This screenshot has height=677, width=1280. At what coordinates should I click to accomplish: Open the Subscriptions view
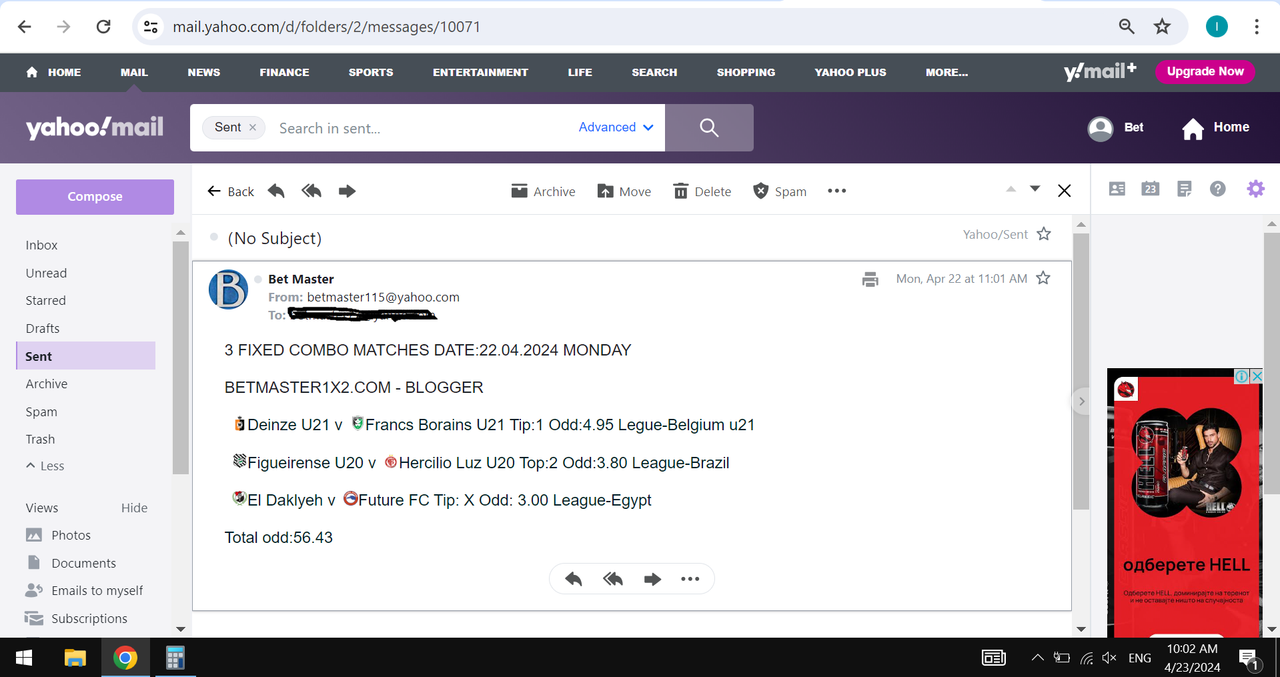pyautogui.click(x=89, y=618)
